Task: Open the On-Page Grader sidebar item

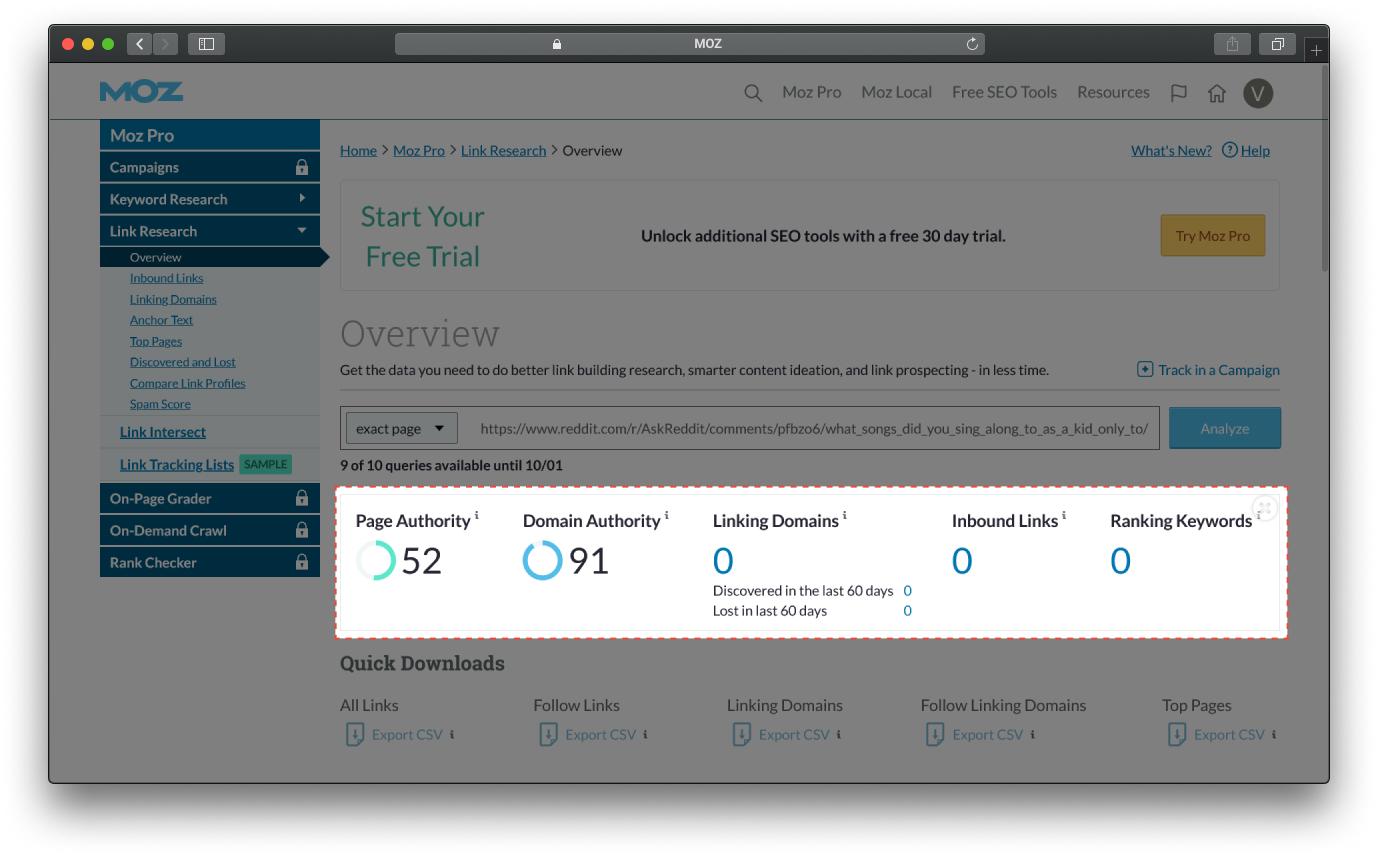Action: [210, 498]
